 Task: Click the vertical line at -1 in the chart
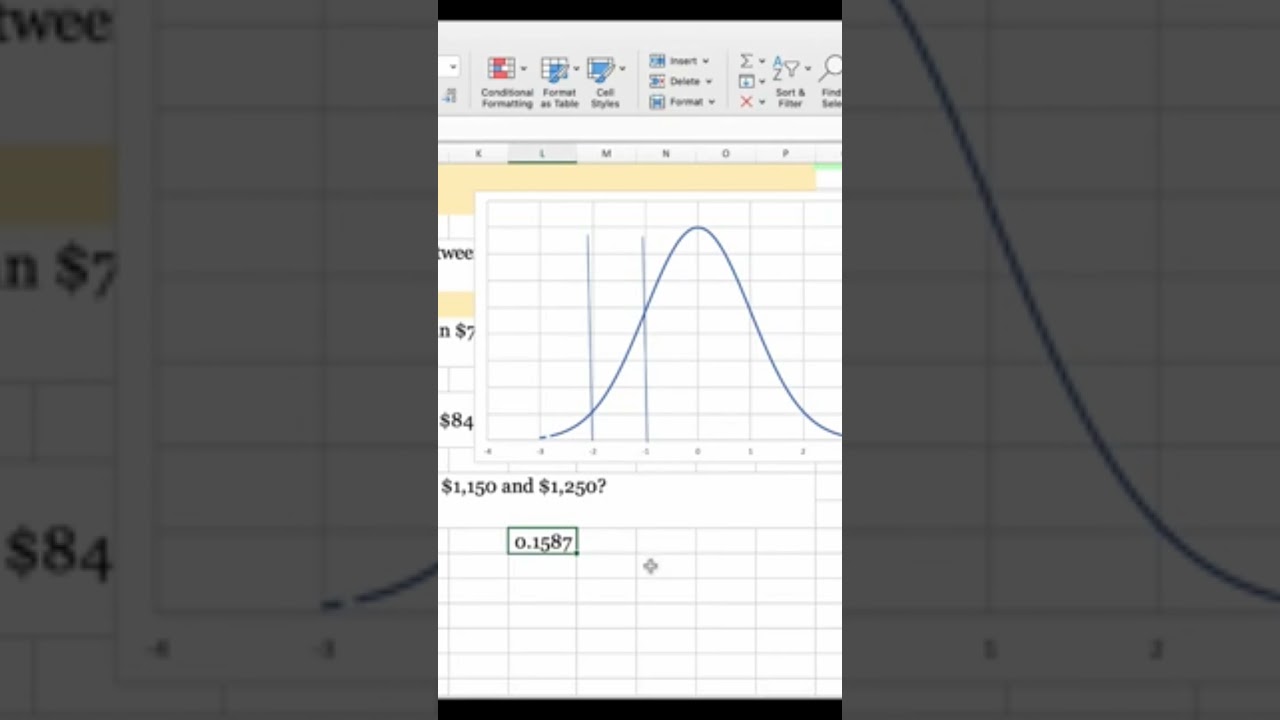645,338
